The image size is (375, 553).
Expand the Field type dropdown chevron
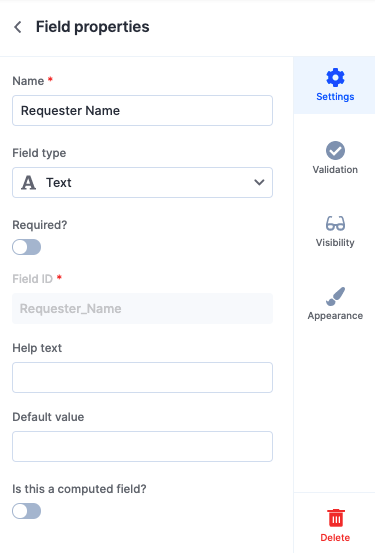(x=259, y=182)
